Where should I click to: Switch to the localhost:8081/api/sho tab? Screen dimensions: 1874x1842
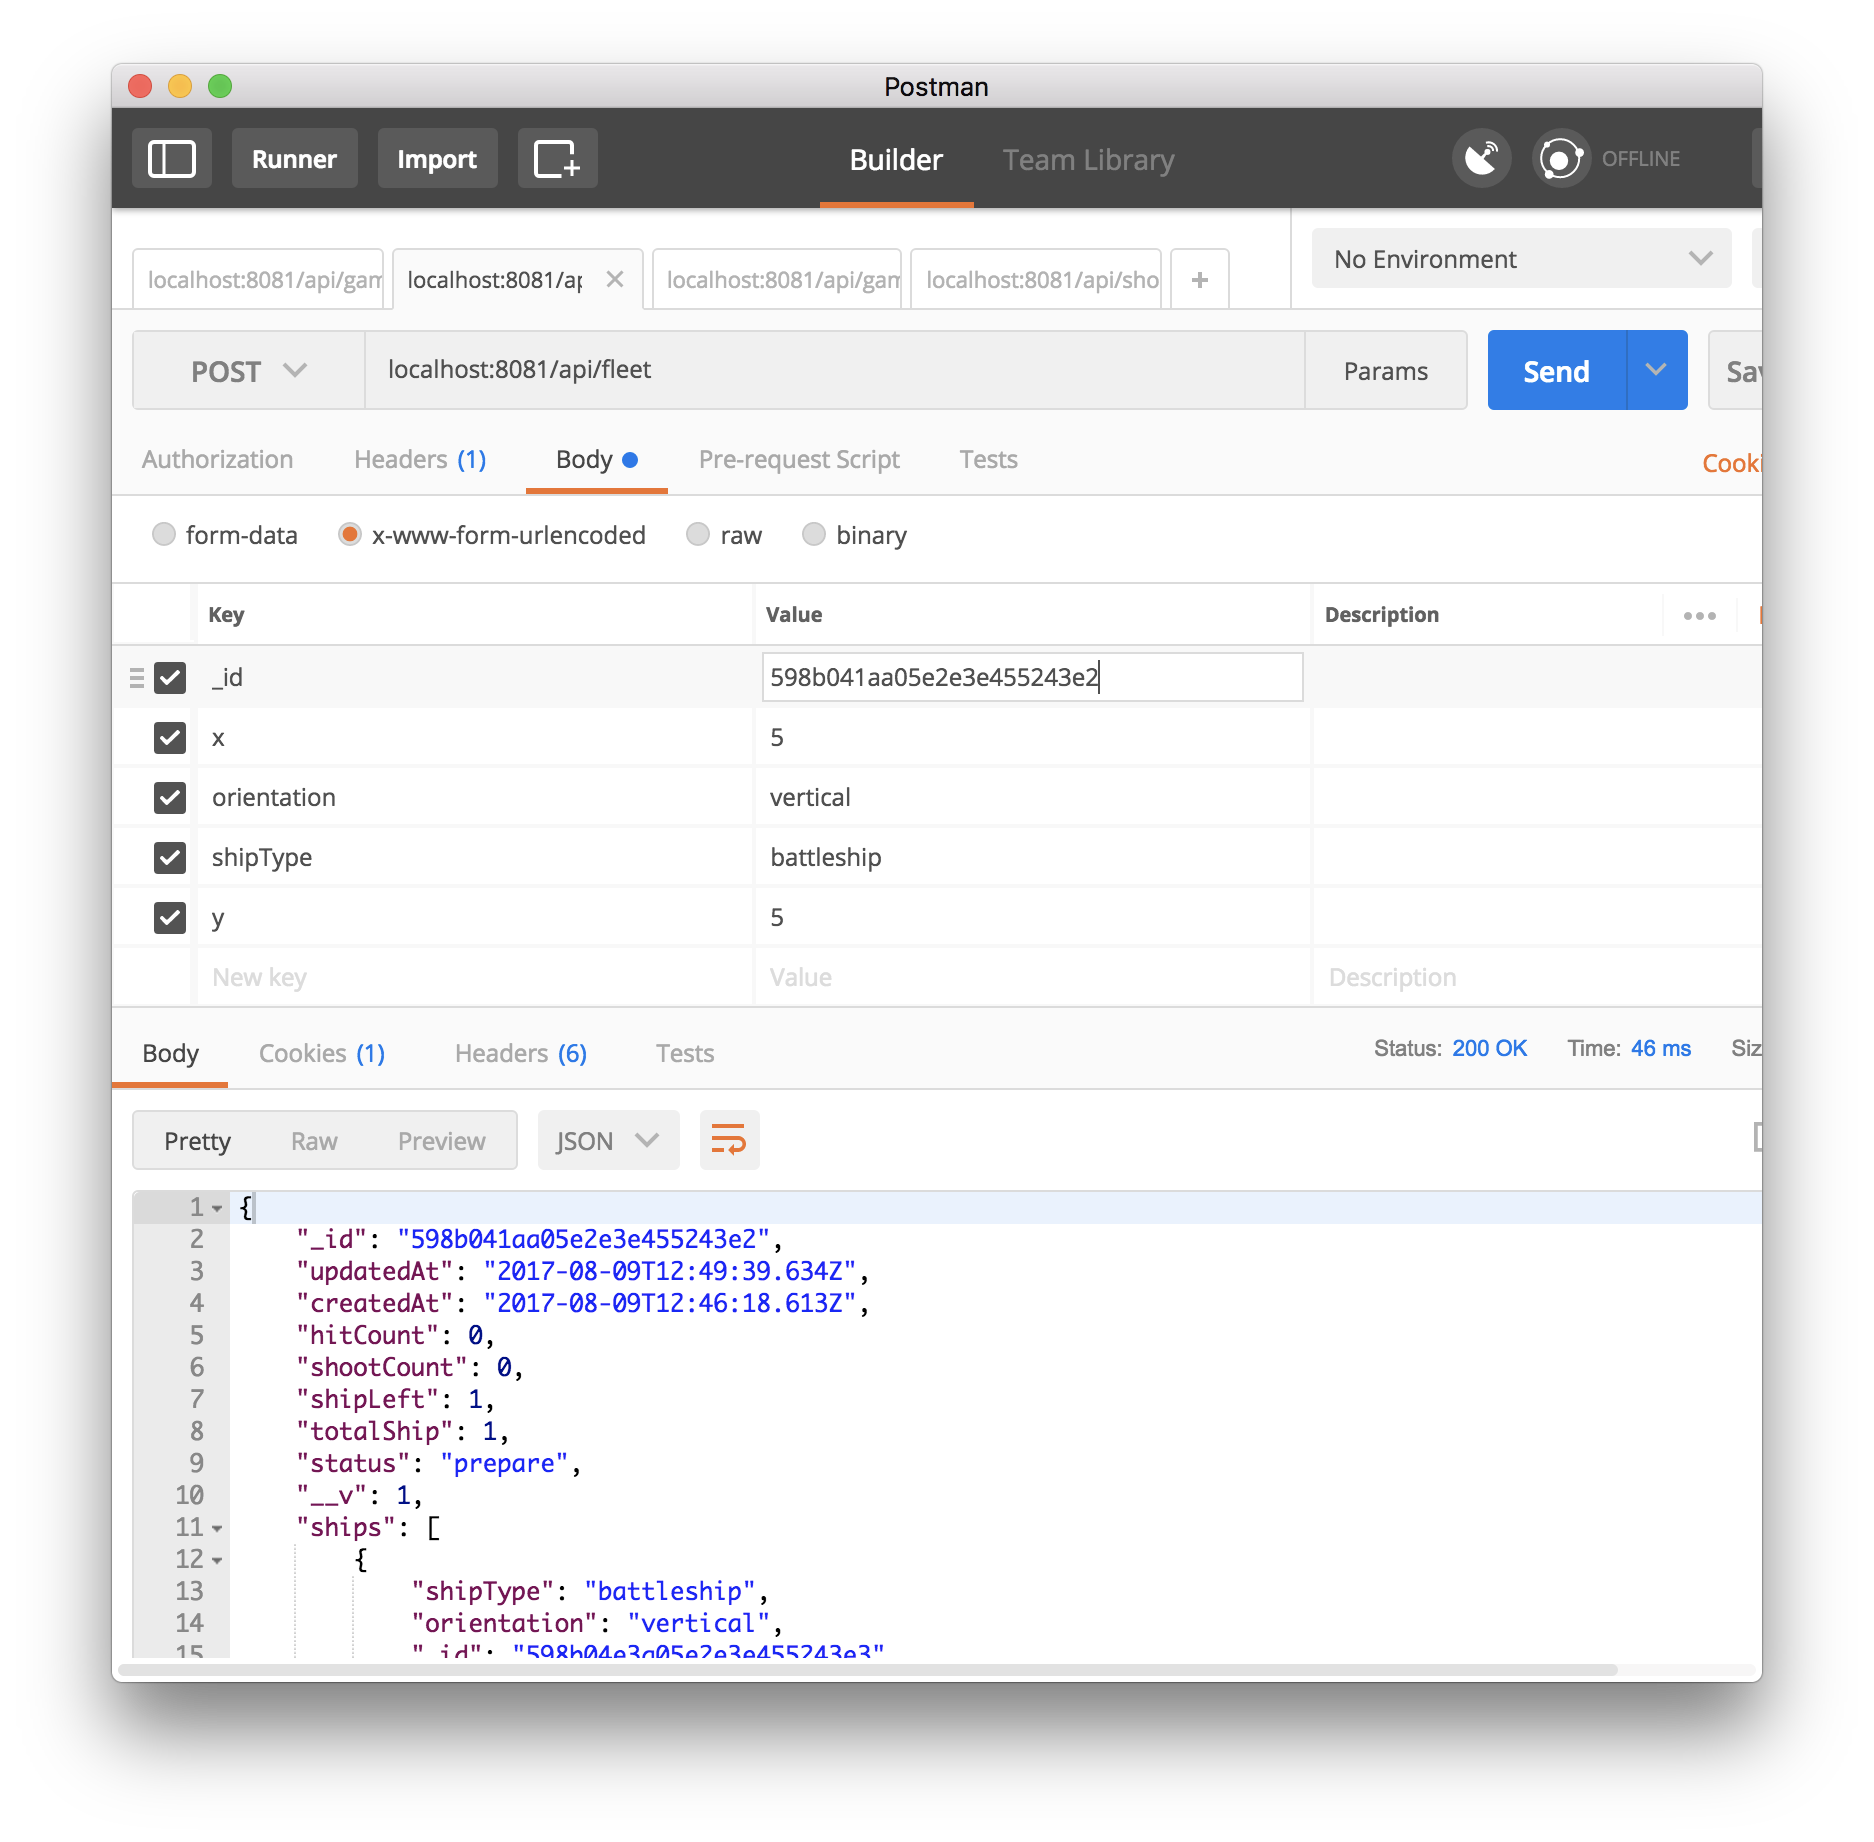[x=1036, y=280]
